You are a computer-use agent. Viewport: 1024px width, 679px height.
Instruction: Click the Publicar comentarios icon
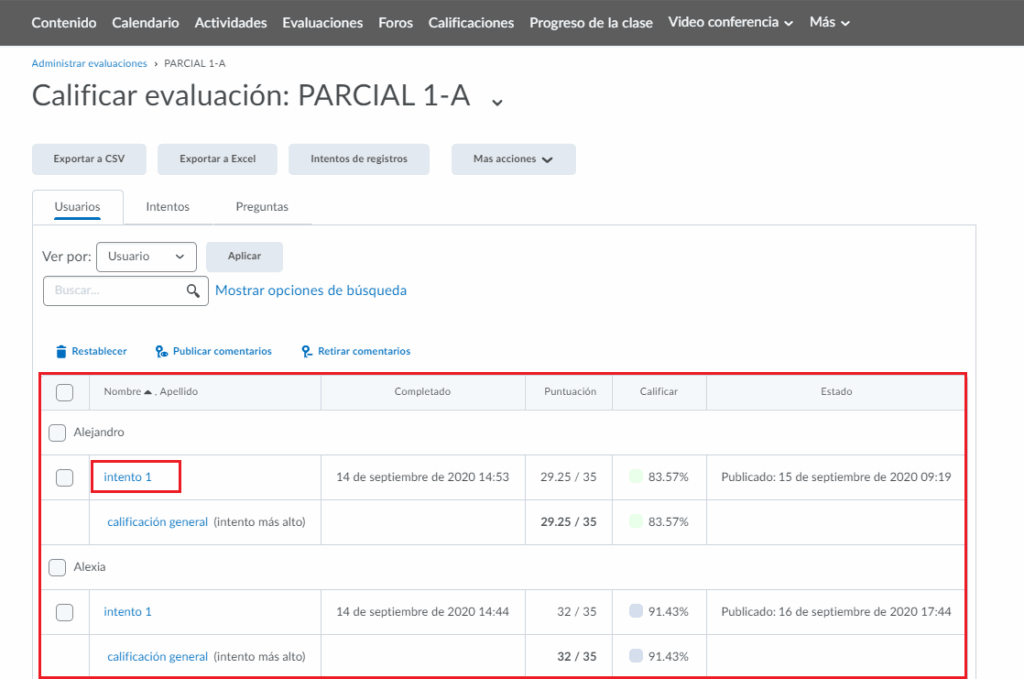point(161,352)
